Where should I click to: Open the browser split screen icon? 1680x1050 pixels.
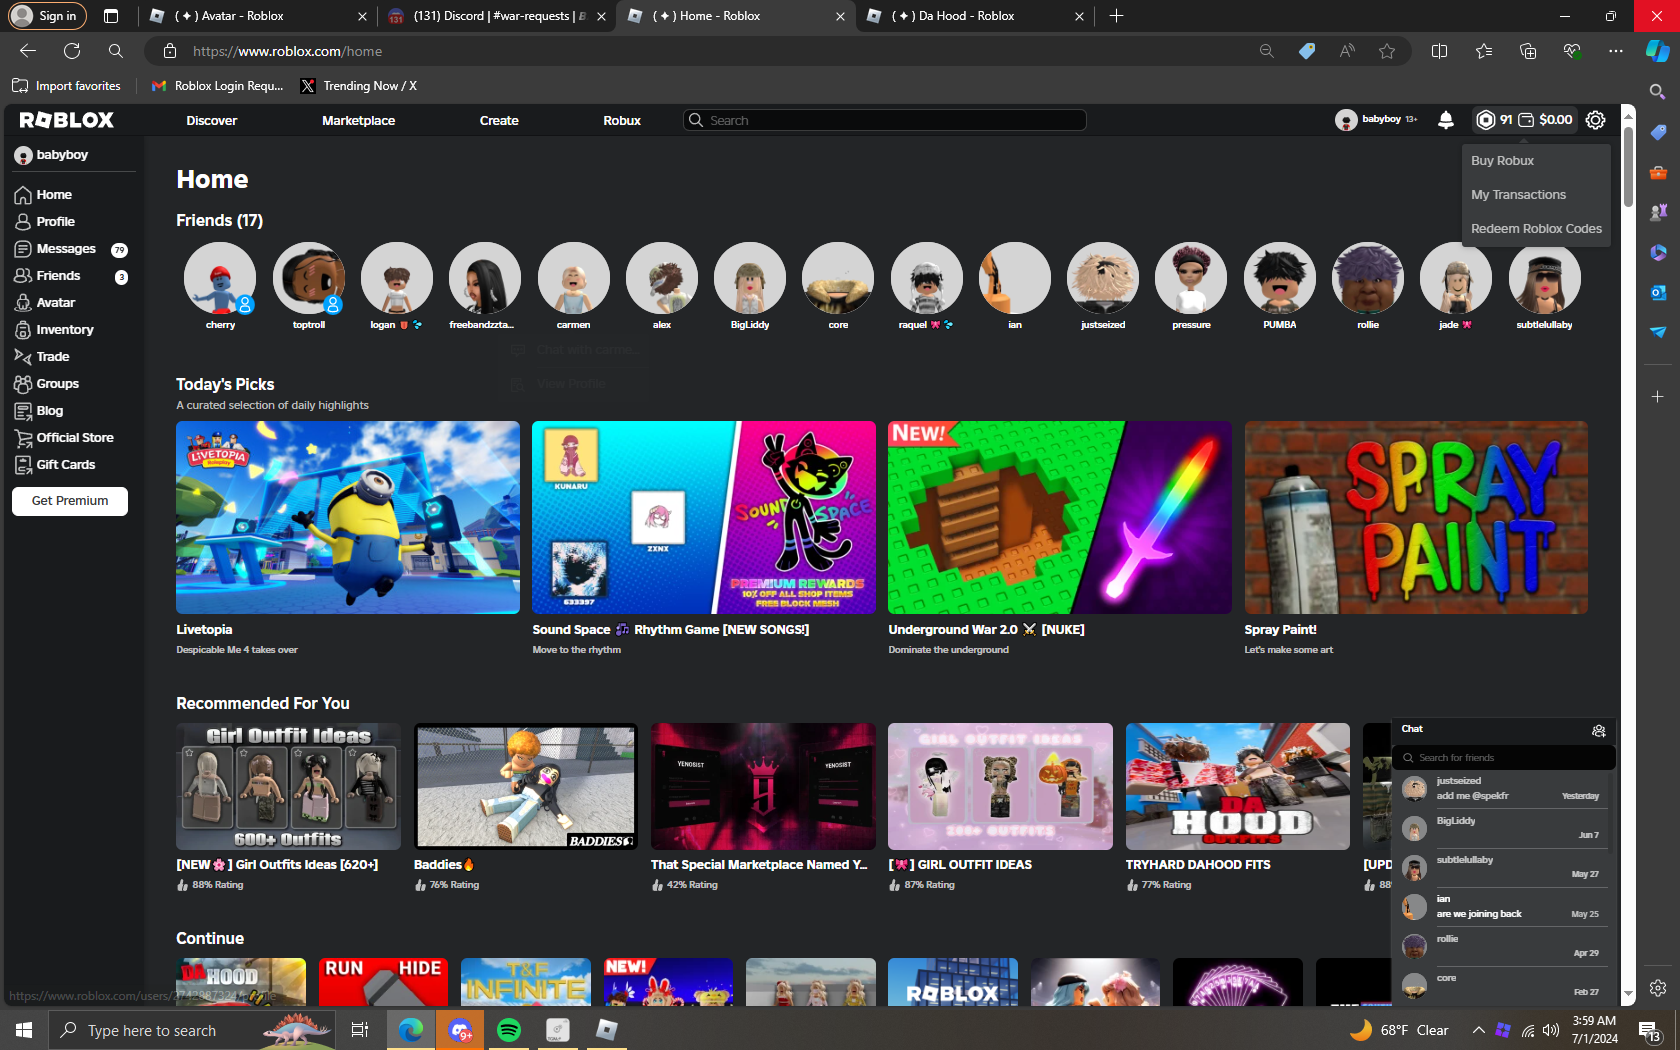click(1439, 51)
